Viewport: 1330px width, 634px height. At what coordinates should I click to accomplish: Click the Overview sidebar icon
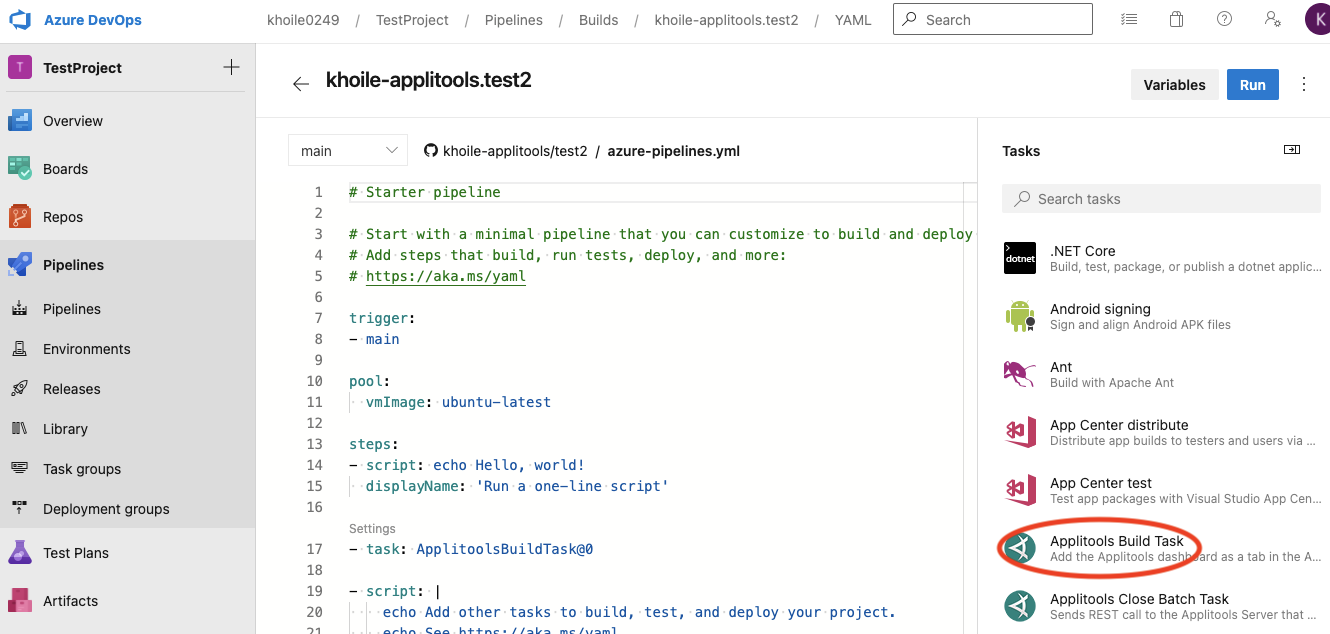point(20,121)
